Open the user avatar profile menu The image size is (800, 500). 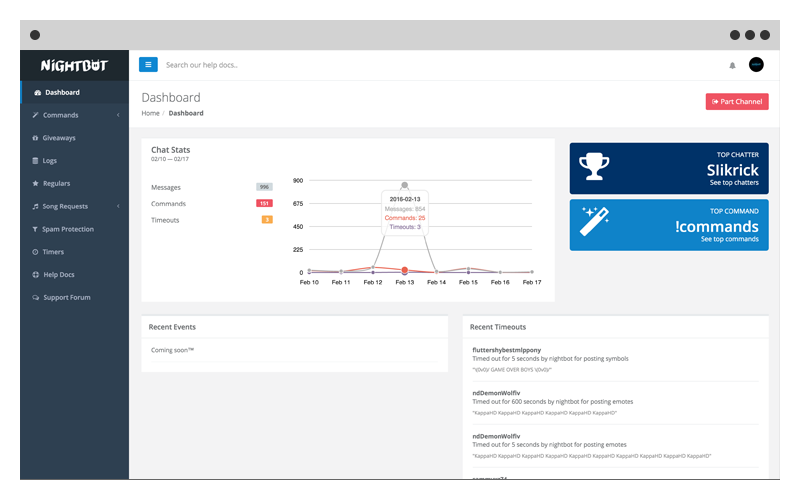tap(756, 65)
